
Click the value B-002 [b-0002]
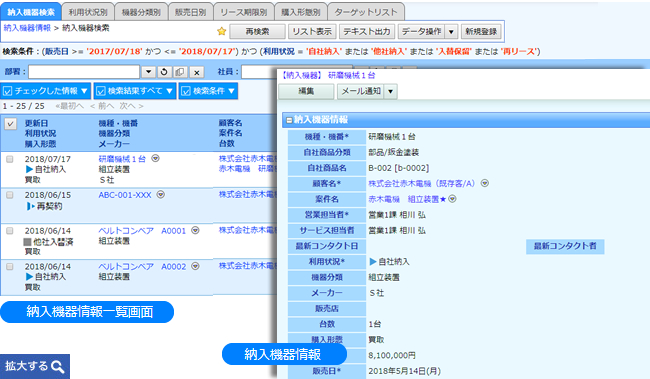coord(399,168)
